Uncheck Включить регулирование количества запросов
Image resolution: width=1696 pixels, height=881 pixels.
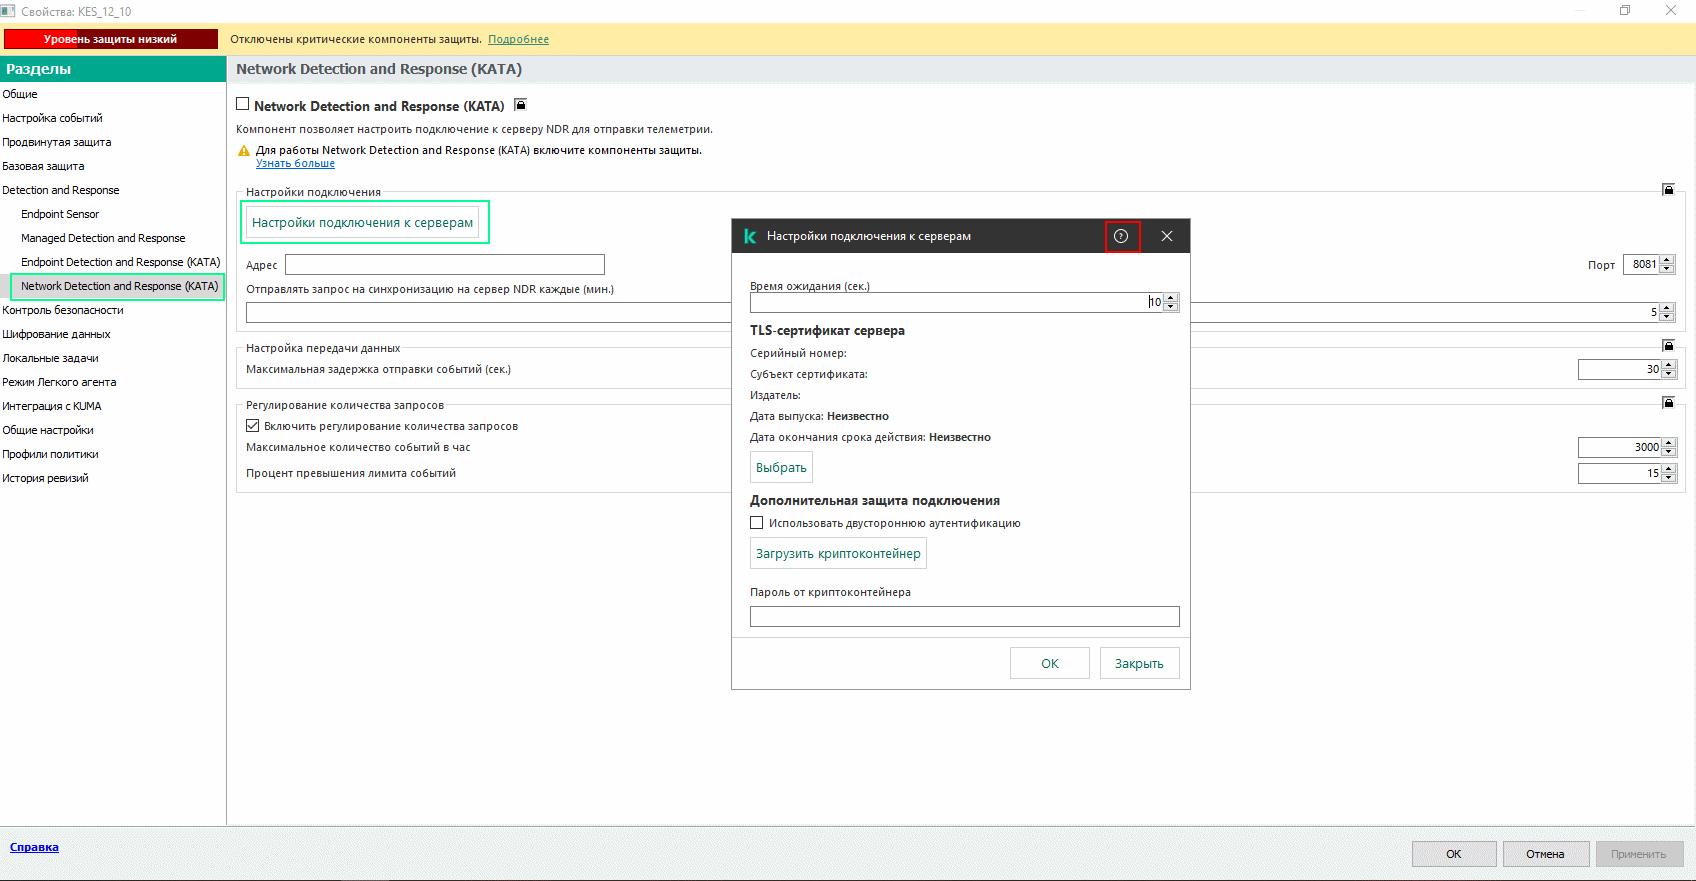coord(253,426)
